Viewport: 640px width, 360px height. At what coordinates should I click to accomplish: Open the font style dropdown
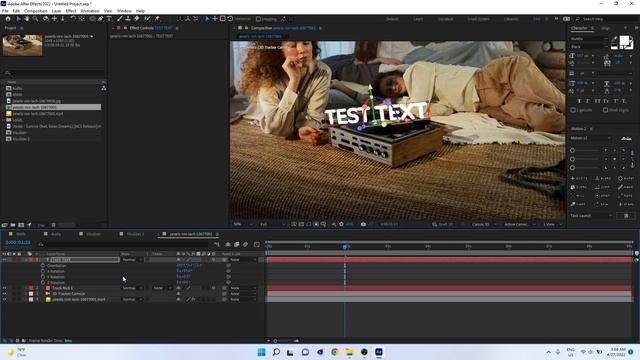589,47
